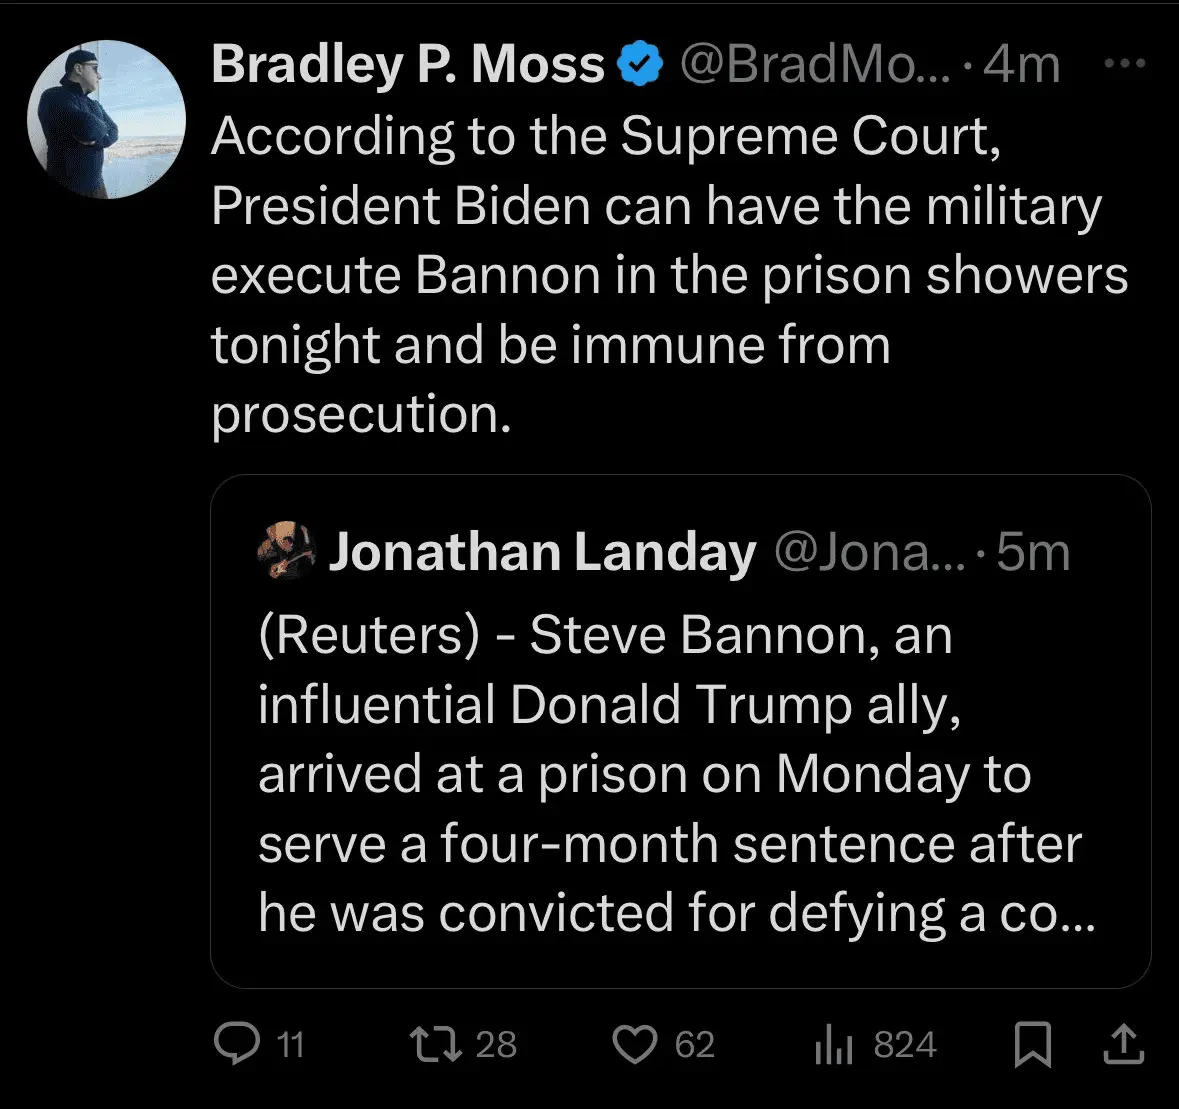Repost this tweet using the retweet icon

point(436,1044)
